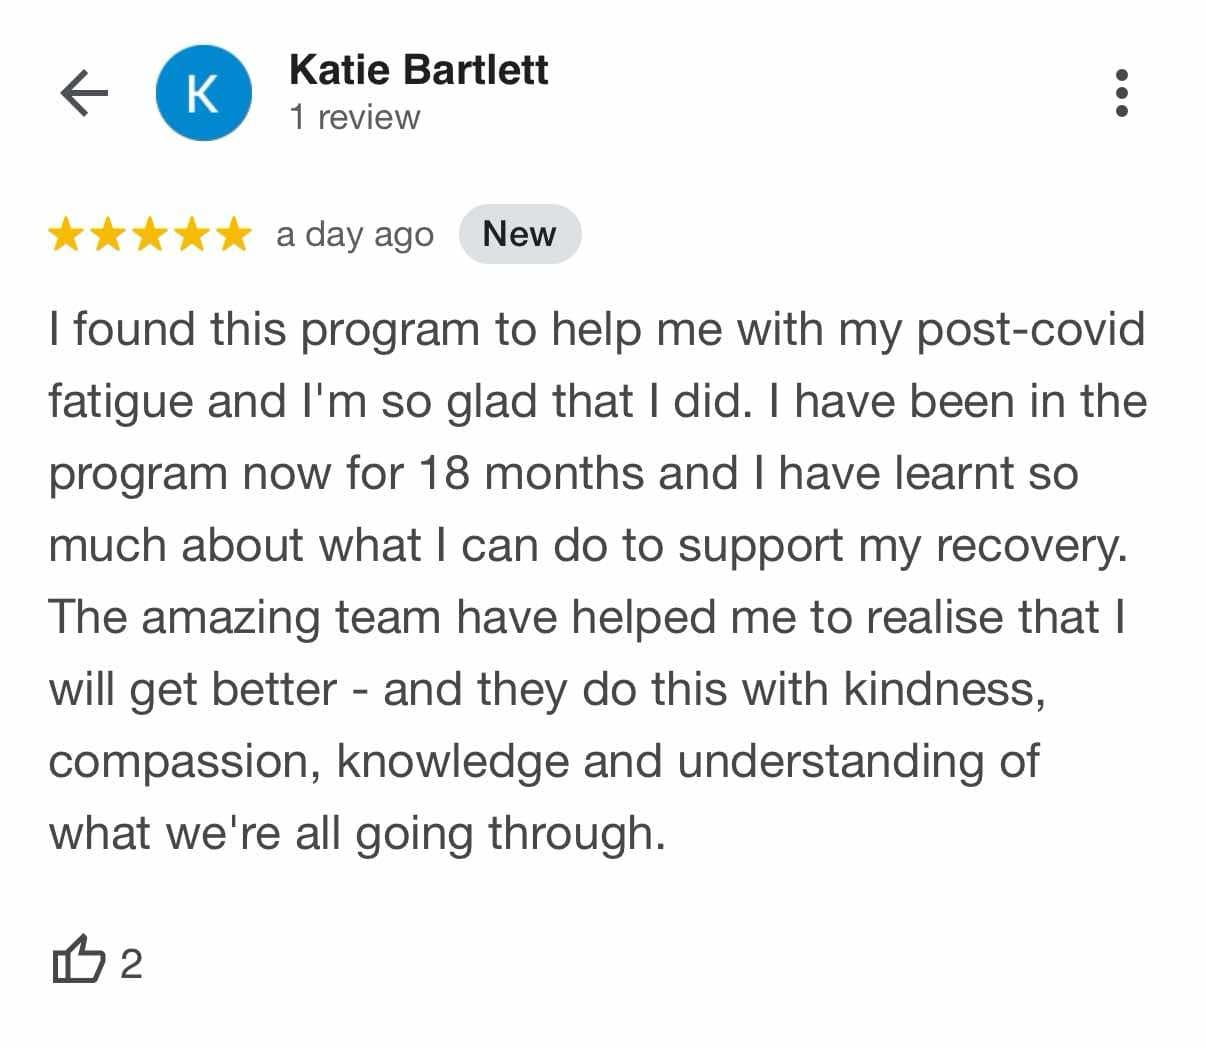
Task: Click the second gold rating star
Action: click(108, 235)
